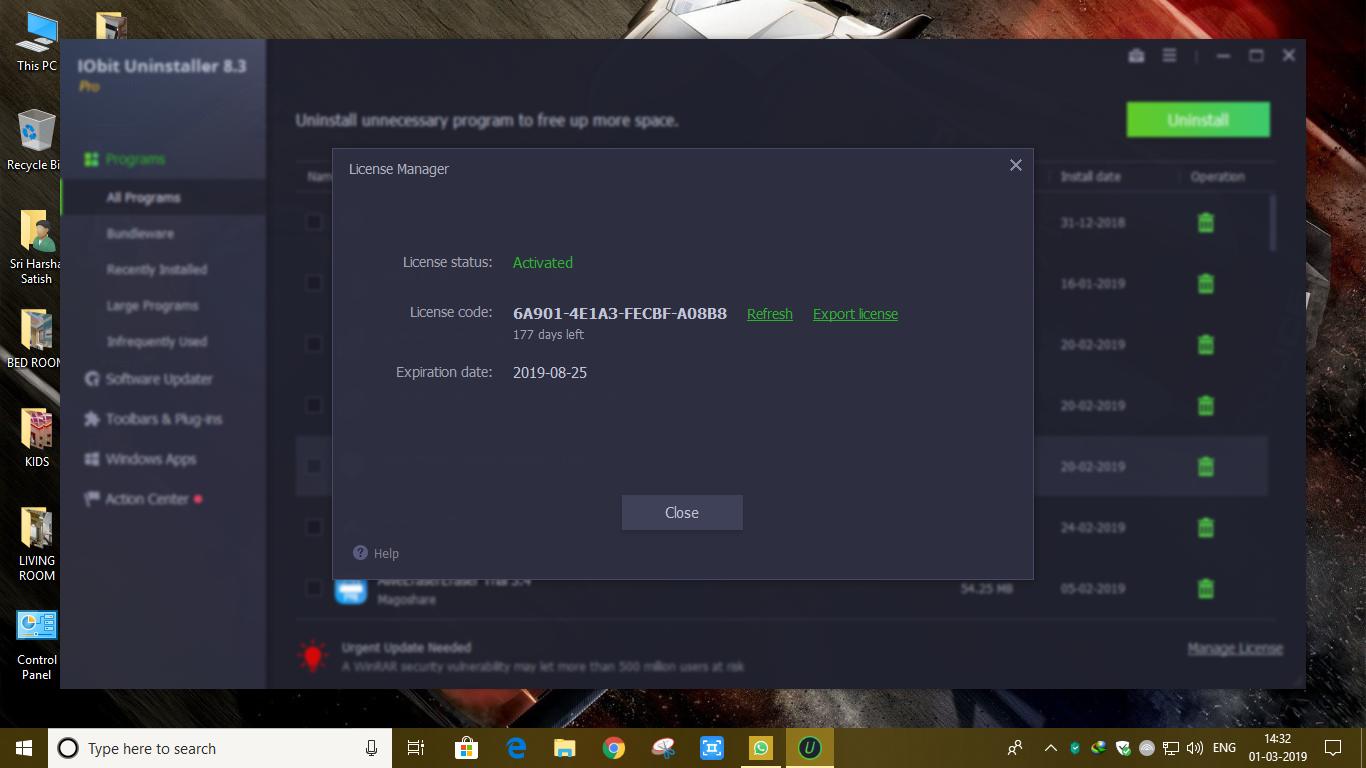Click the IObit Uninstaller taskbar icon
1366x768 pixels.
click(x=810, y=748)
